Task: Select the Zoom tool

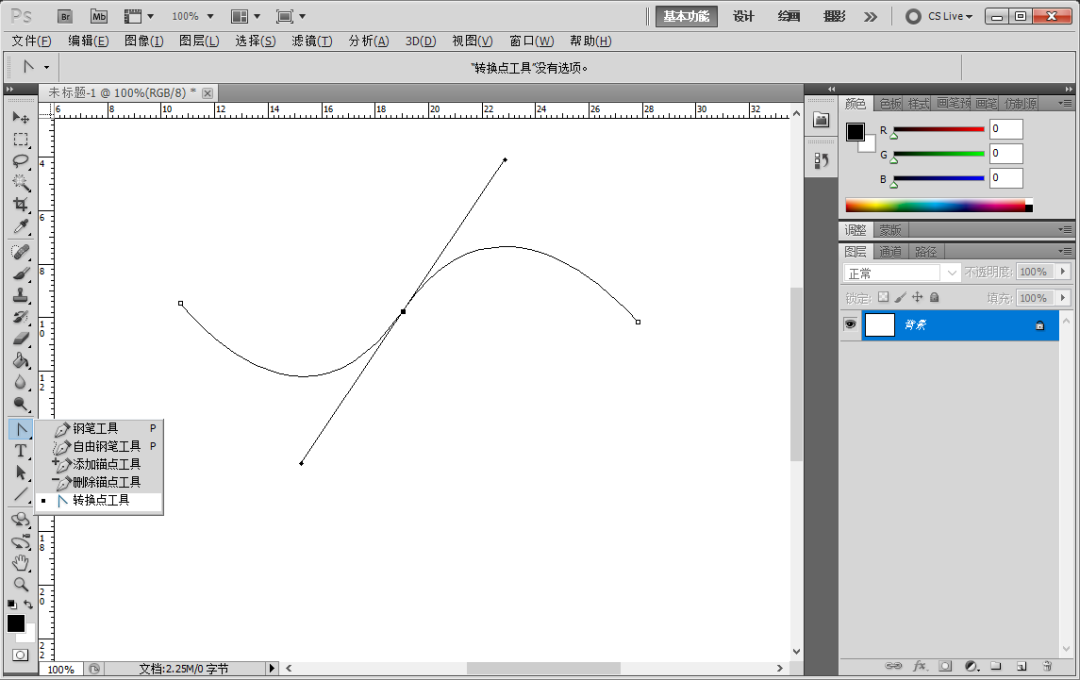Action: tap(21, 585)
